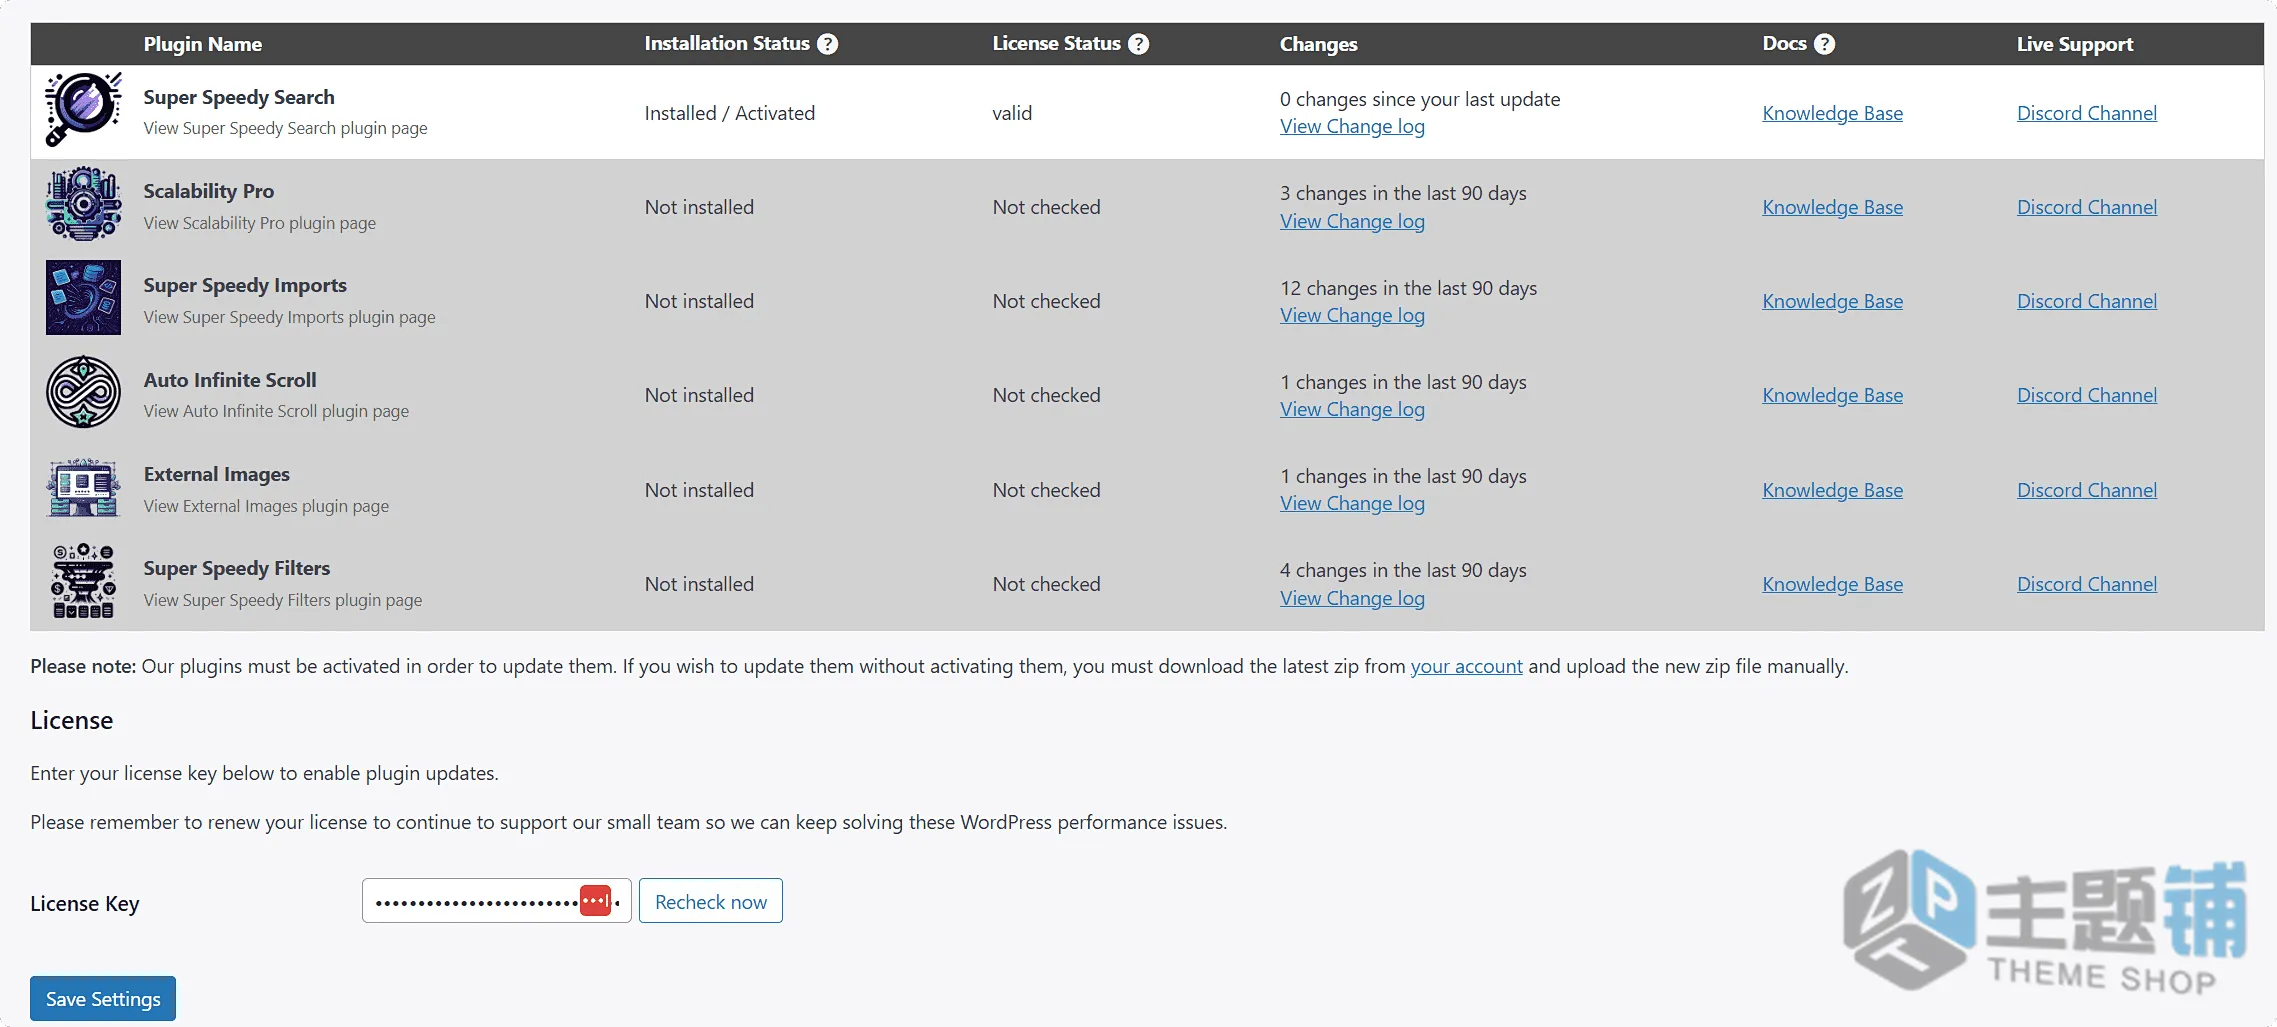Open View Super Speedy Imports plugin page
Screen dimensions: 2277x1027
point(290,317)
